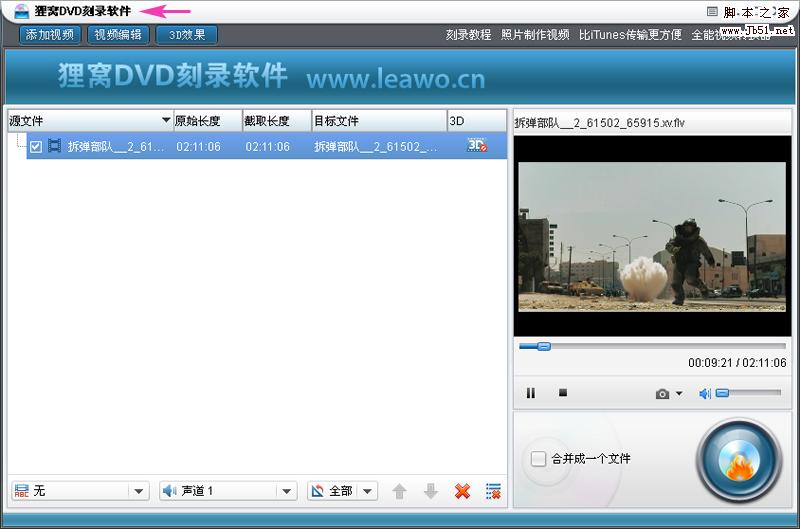
Task: Click the time display 00:09:21 / 02:11:06
Action: (737, 363)
